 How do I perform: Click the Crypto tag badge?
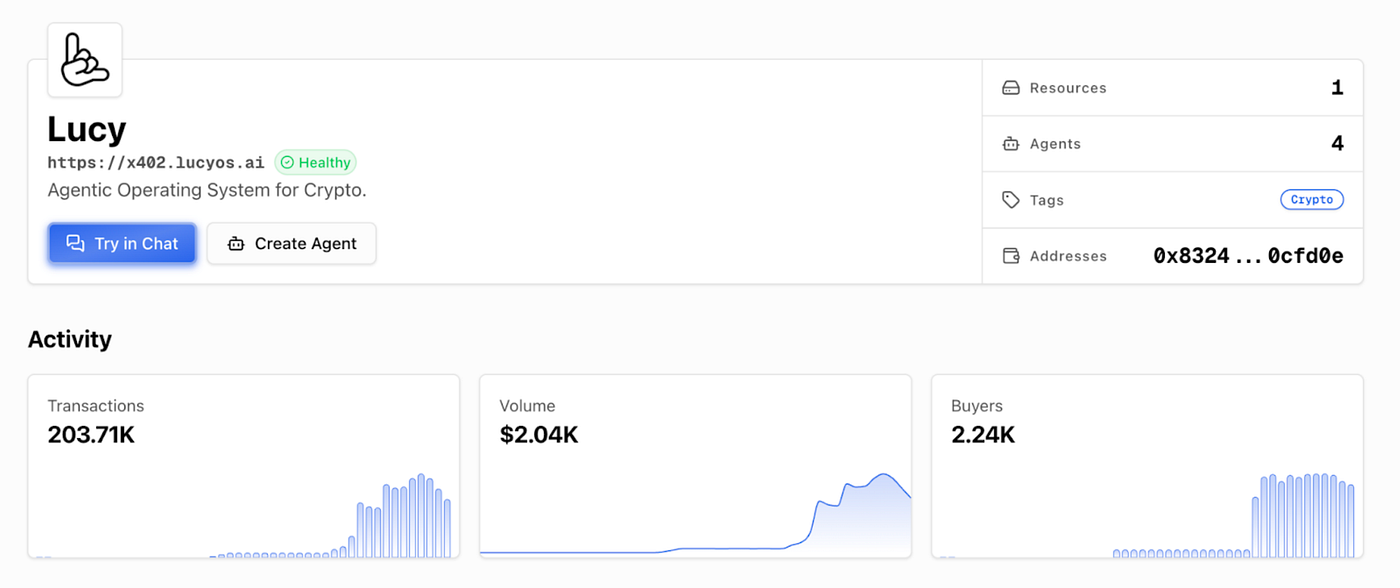1312,200
